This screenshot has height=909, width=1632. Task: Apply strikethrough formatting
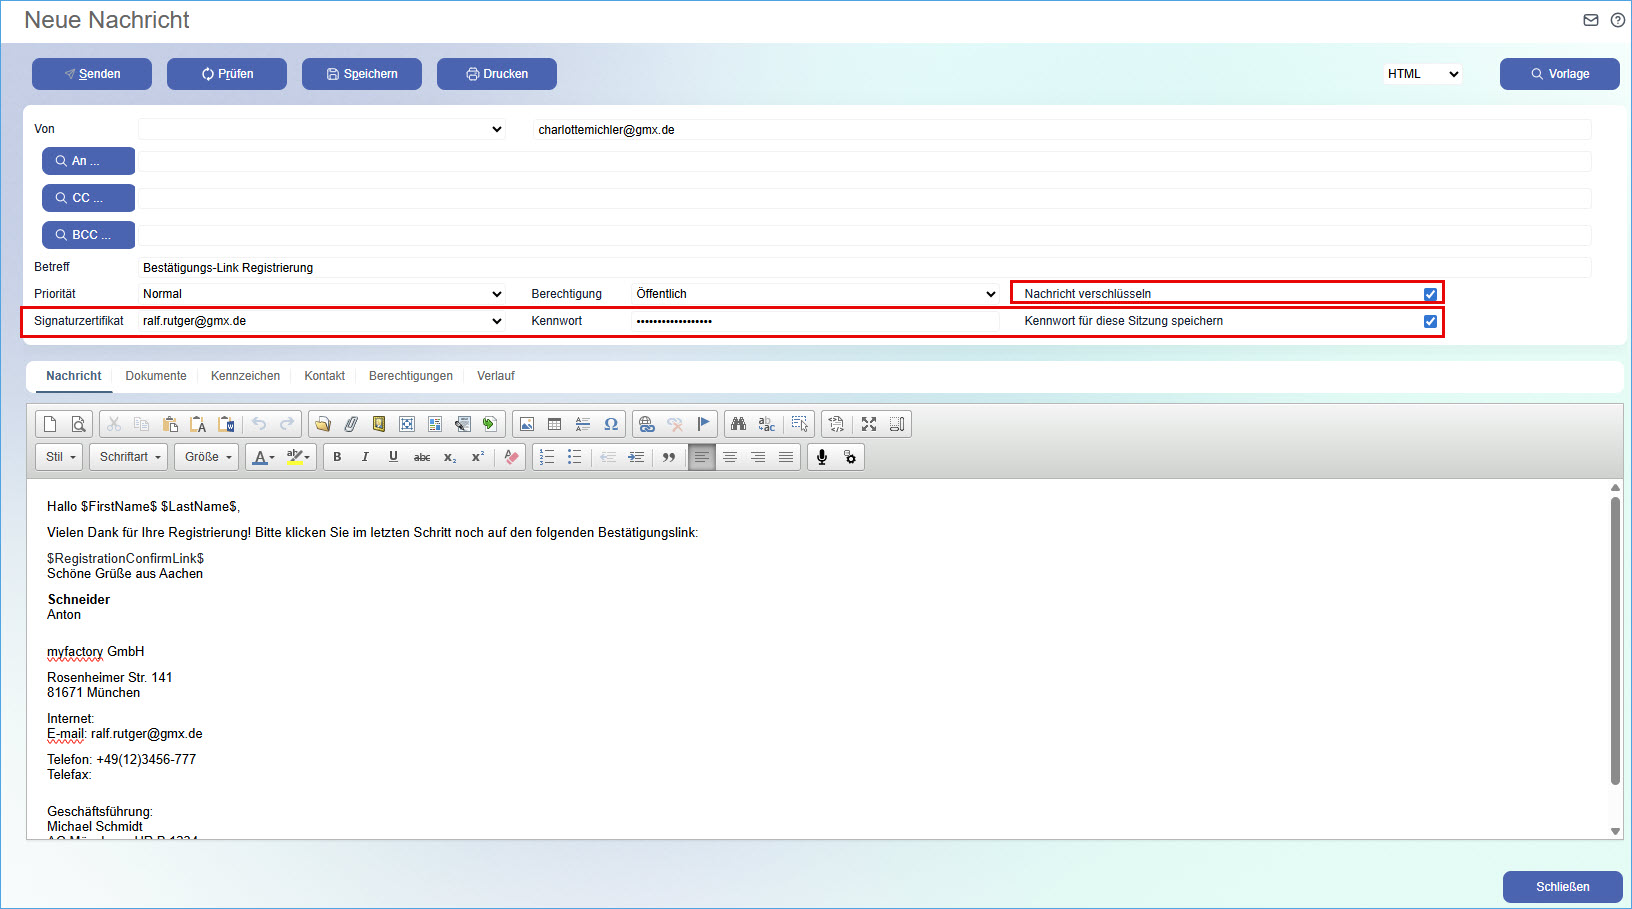(x=422, y=457)
